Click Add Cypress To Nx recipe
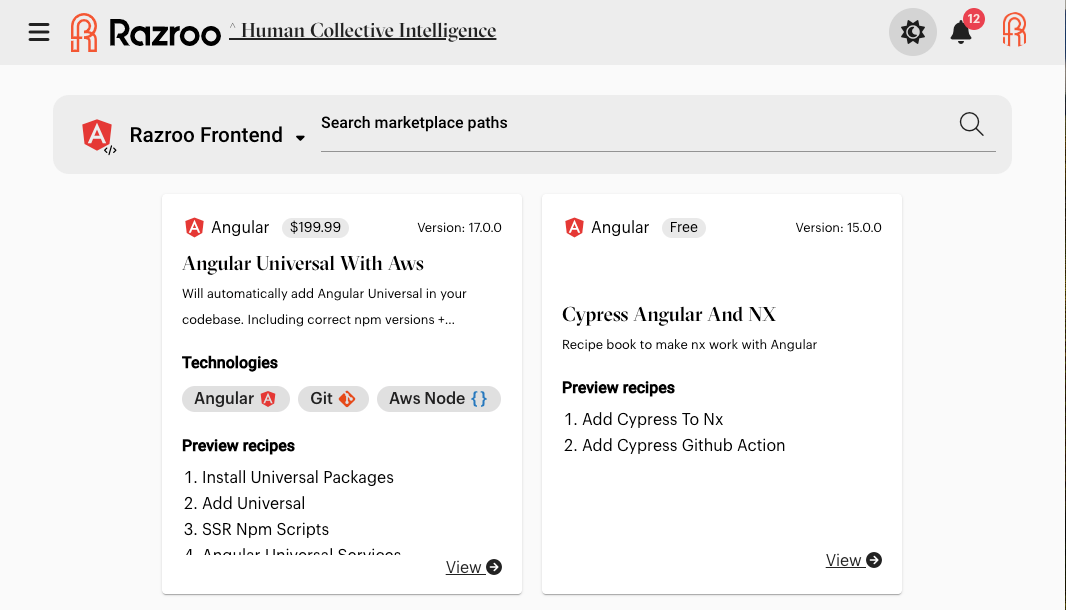 (x=653, y=420)
